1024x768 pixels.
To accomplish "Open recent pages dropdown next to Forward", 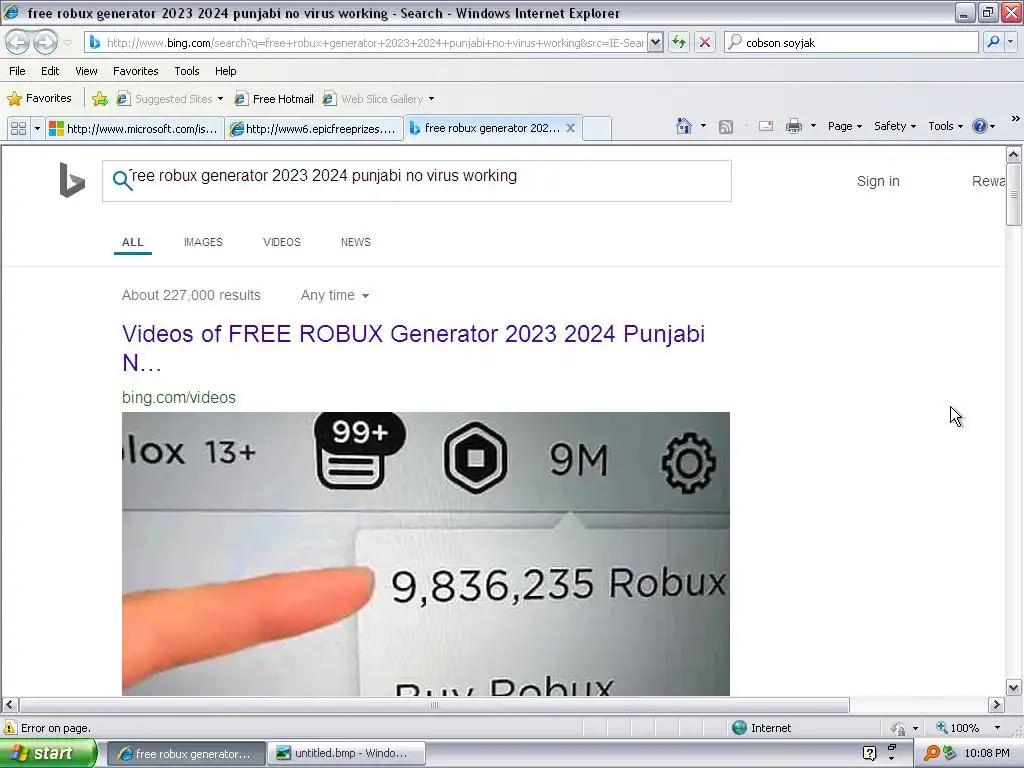I will (x=68, y=43).
